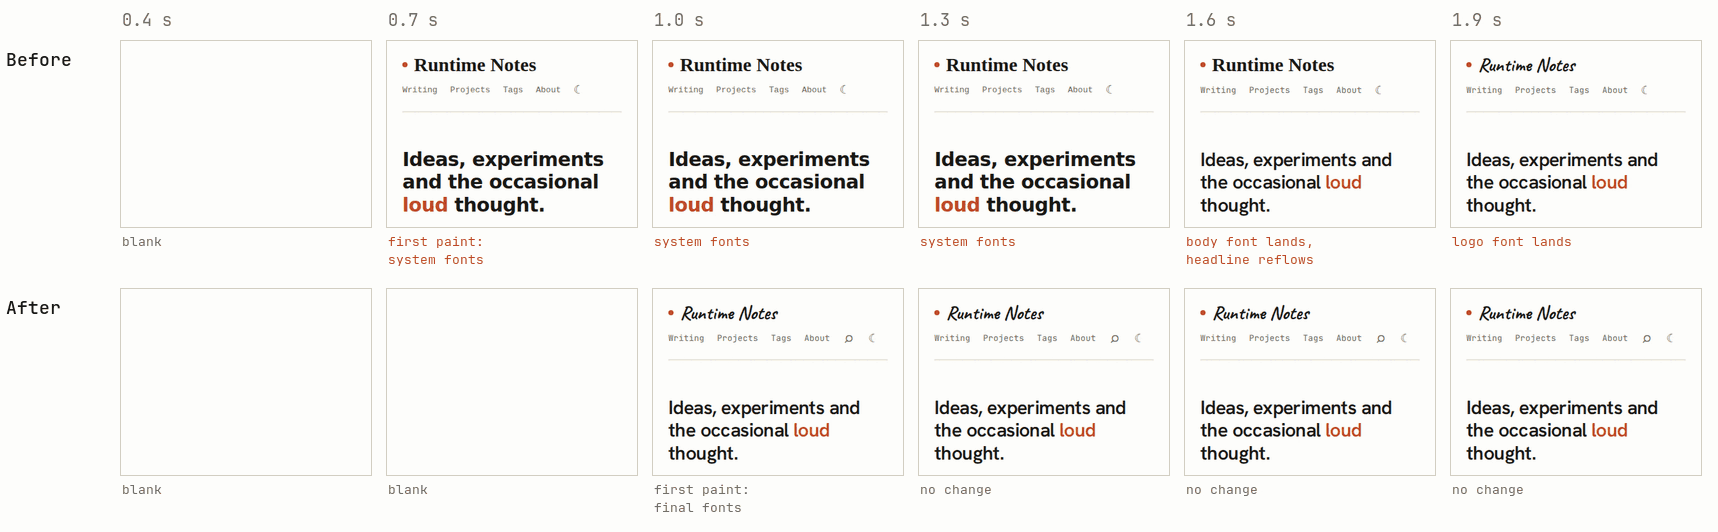Click the moon icon in Before 1.9 s frame
Viewport: 1718px width, 532px height.
[x=1644, y=90]
